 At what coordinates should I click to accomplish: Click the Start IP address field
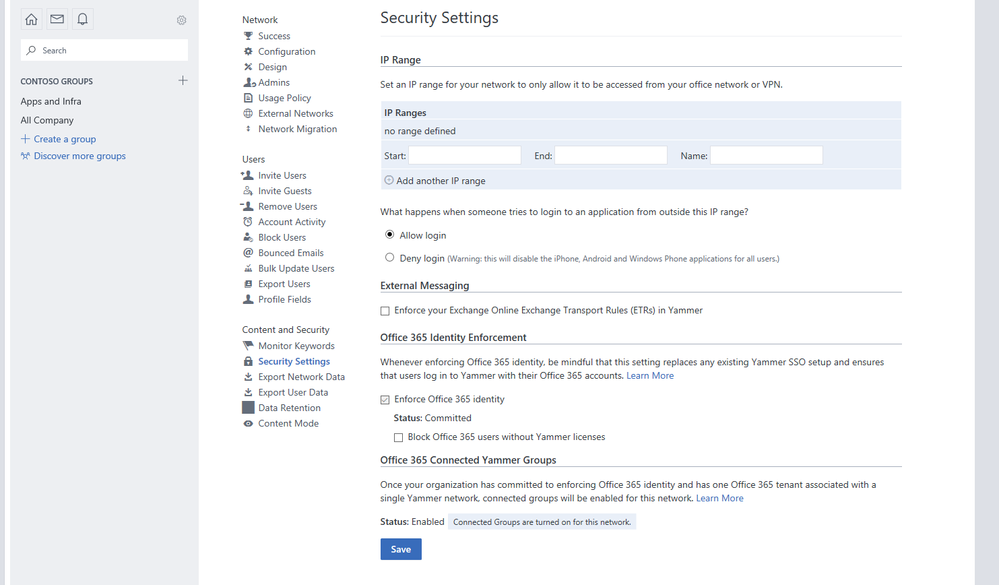pyautogui.click(x=464, y=155)
